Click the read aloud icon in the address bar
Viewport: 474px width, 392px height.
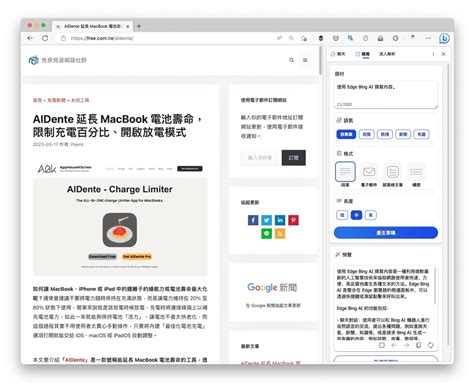click(x=279, y=38)
